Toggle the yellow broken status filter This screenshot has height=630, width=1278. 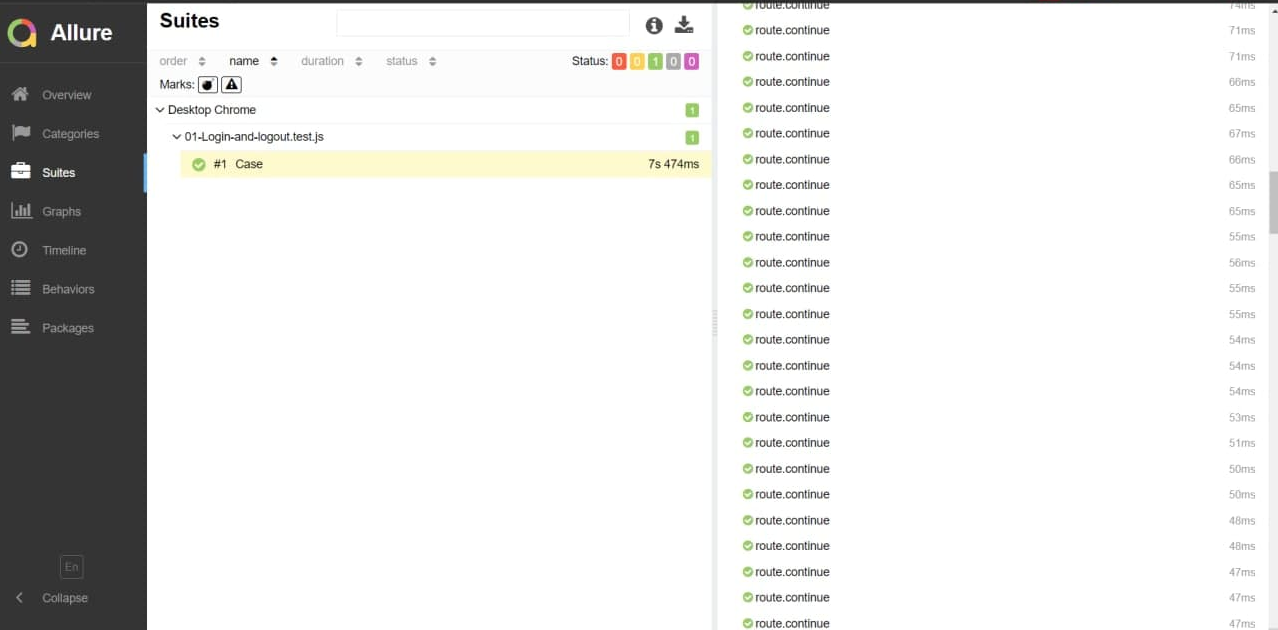[x=637, y=62]
